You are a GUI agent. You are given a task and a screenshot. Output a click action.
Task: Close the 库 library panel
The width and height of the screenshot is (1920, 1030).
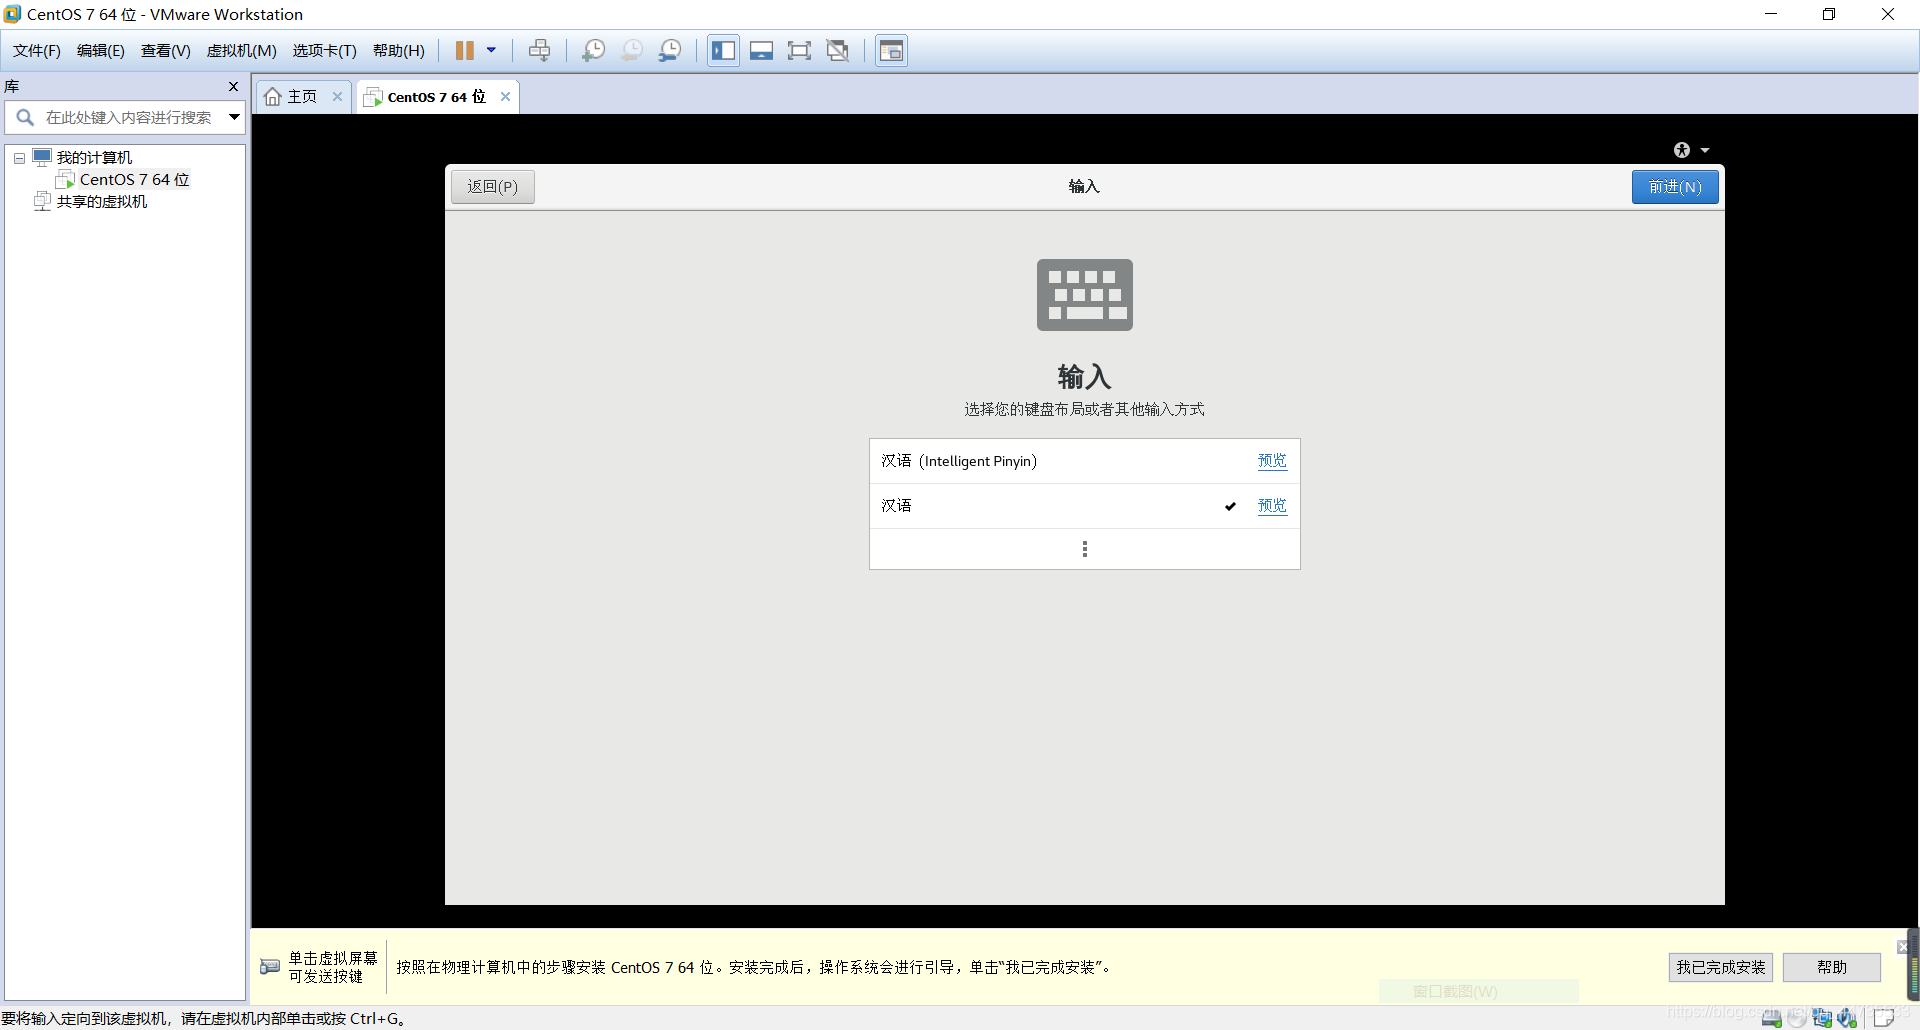click(x=233, y=87)
